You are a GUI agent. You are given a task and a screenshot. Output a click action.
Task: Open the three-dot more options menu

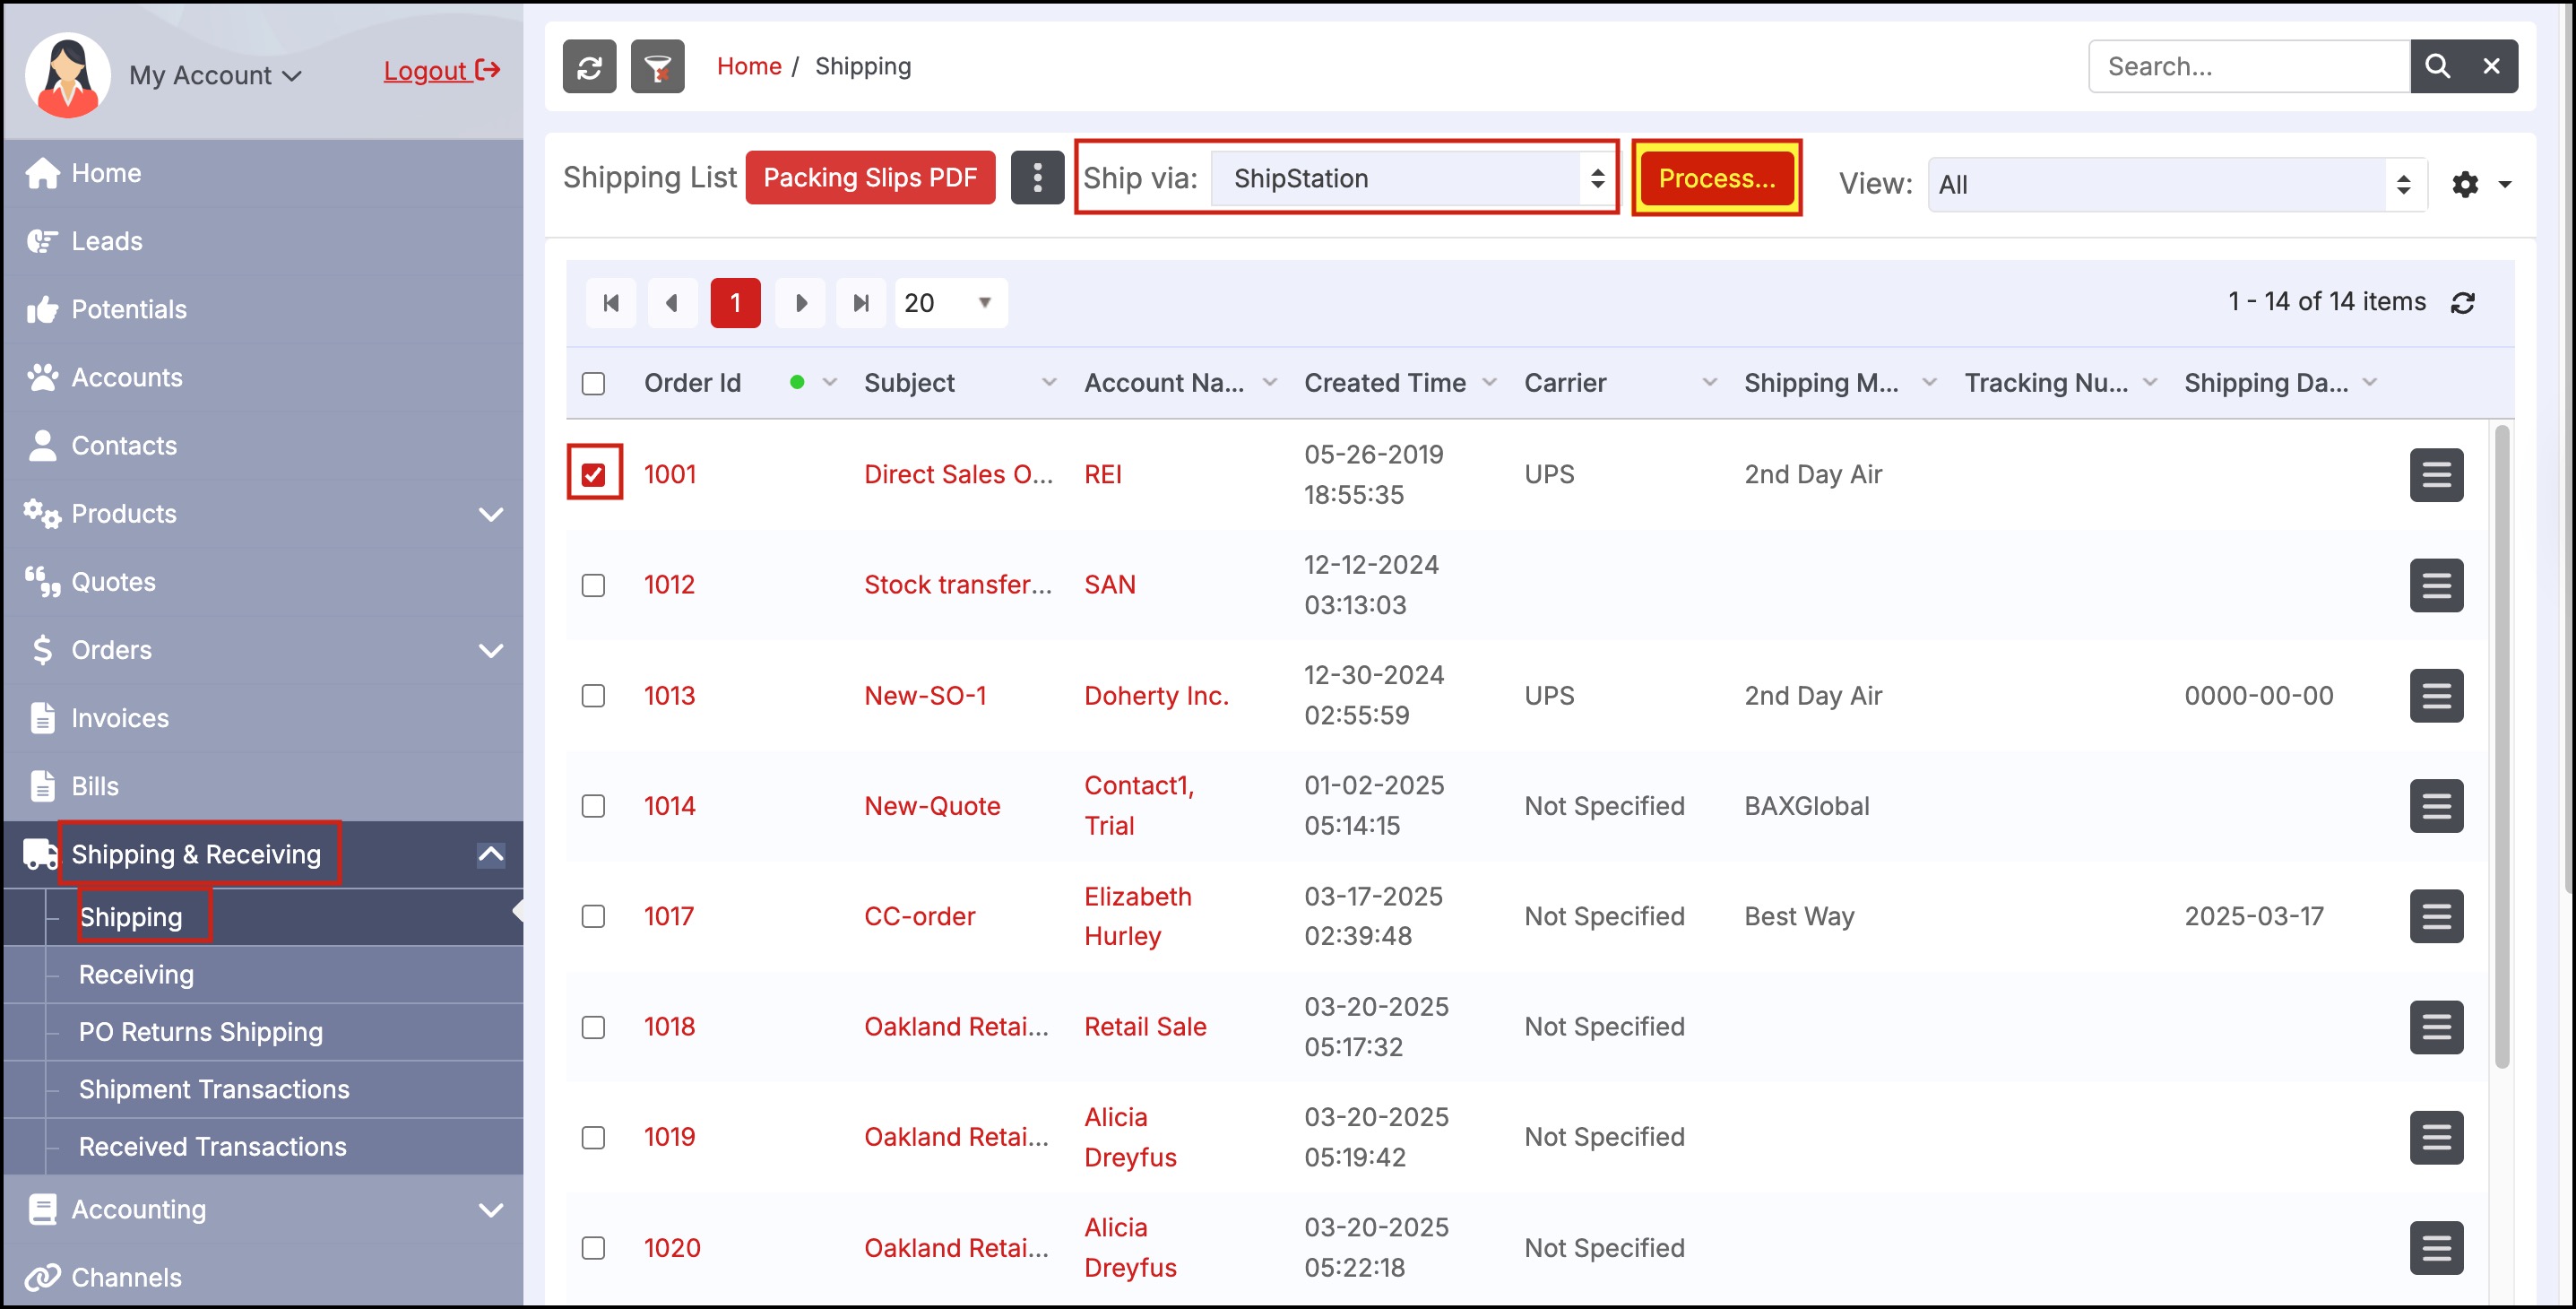[1037, 178]
